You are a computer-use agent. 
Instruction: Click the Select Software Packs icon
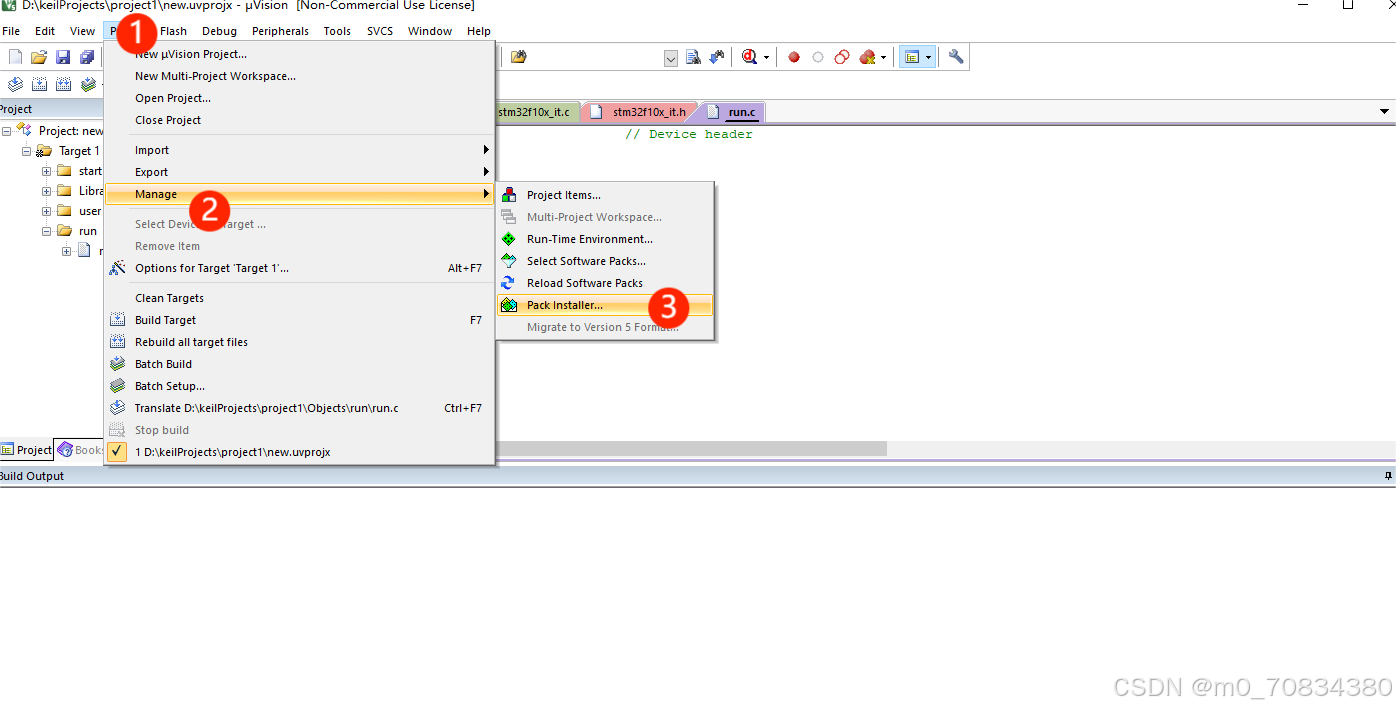[509, 261]
